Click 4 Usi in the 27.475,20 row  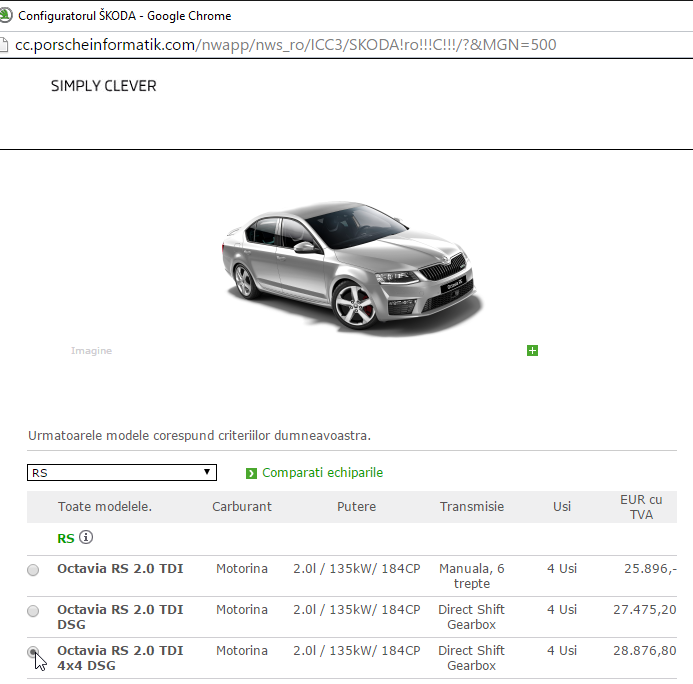pos(562,609)
